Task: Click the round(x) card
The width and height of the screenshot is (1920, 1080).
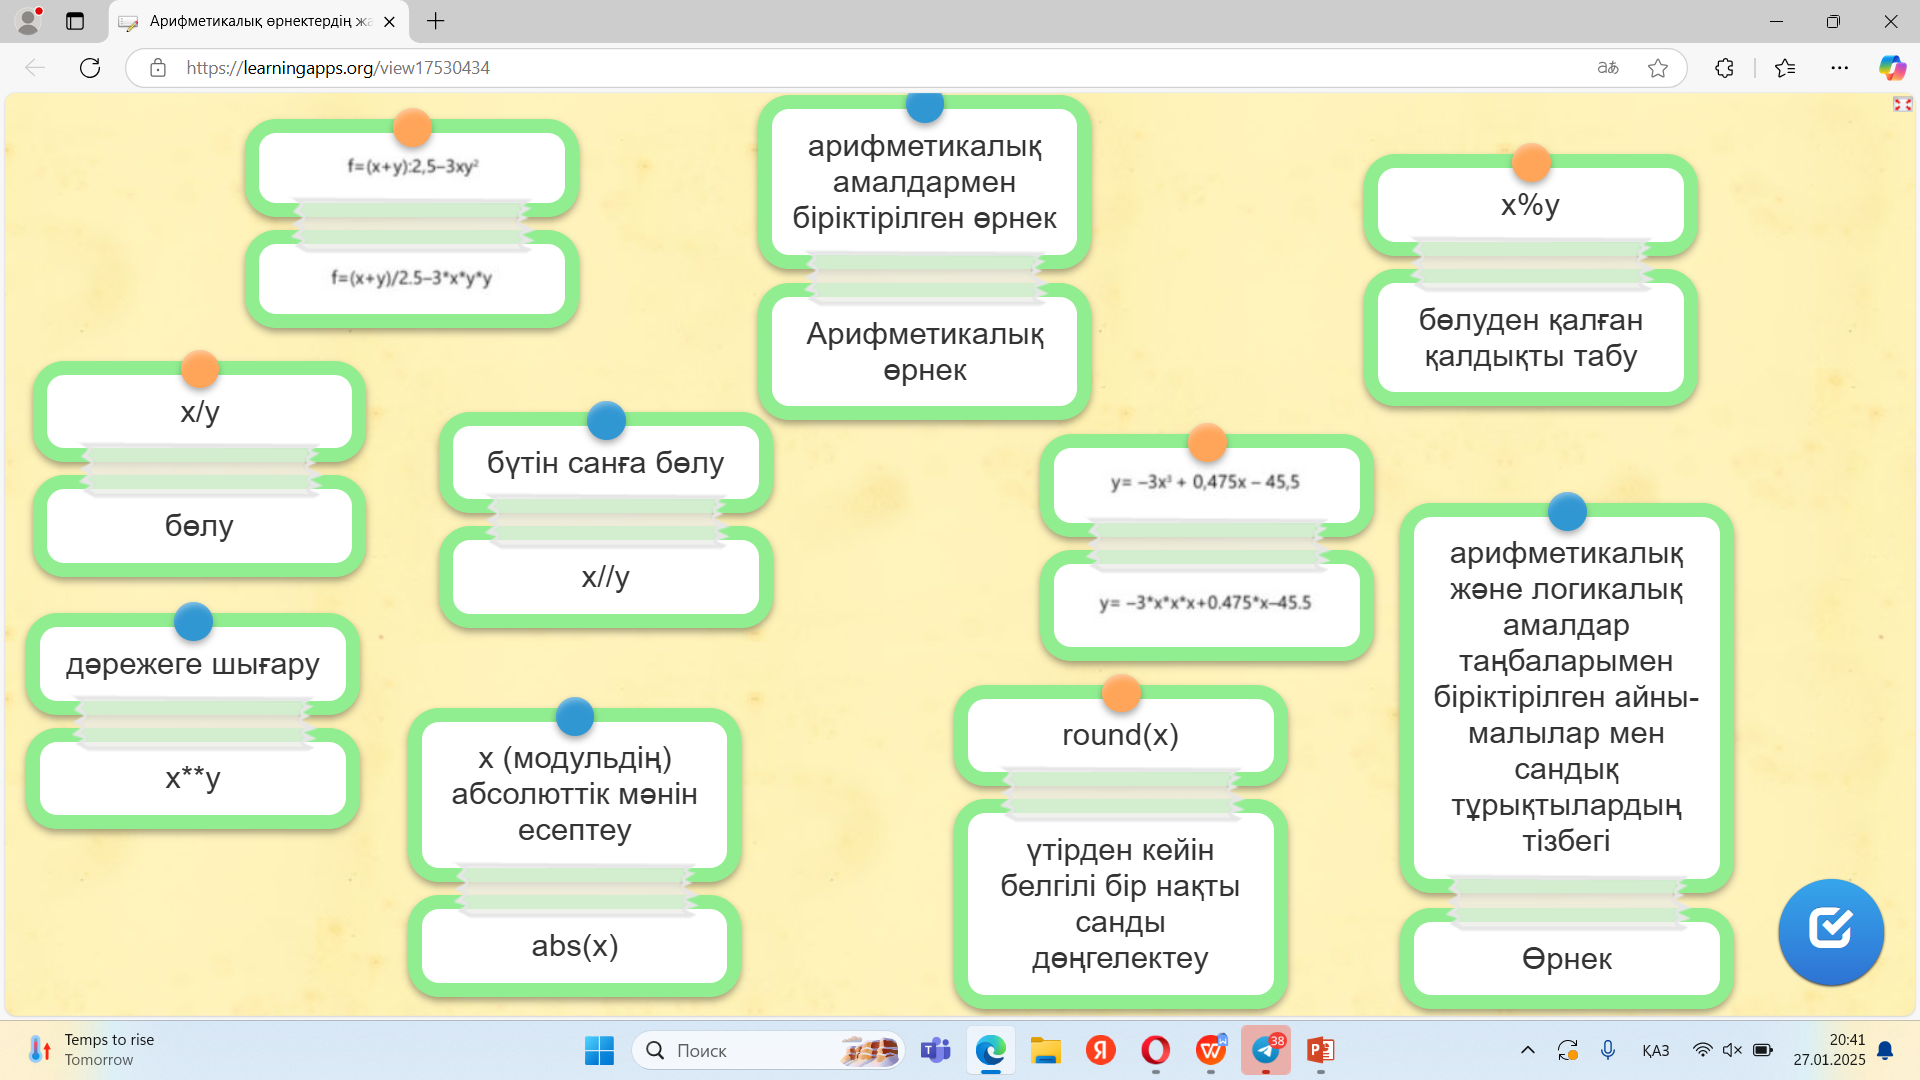Action: point(1120,736)
